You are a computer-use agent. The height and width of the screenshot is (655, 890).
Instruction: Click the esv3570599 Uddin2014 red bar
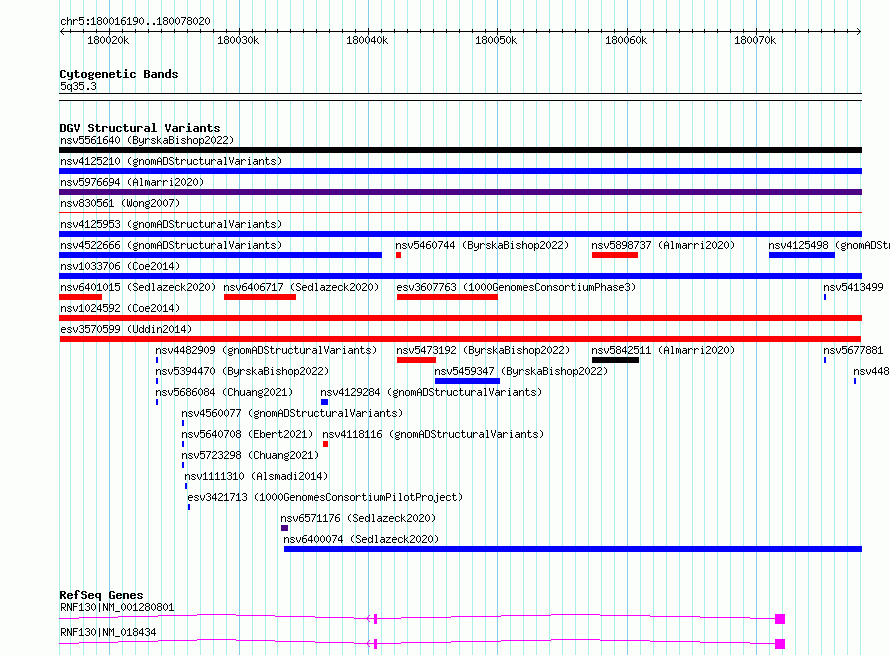click(460, 339)
